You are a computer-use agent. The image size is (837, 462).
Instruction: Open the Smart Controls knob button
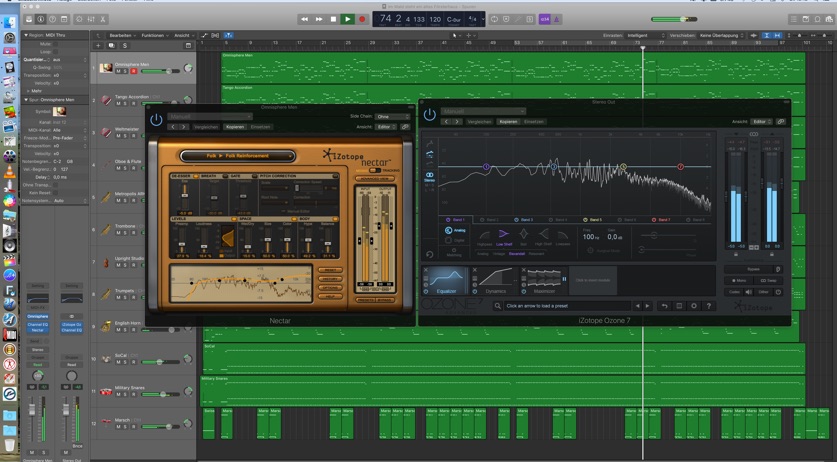coord(79,19)
